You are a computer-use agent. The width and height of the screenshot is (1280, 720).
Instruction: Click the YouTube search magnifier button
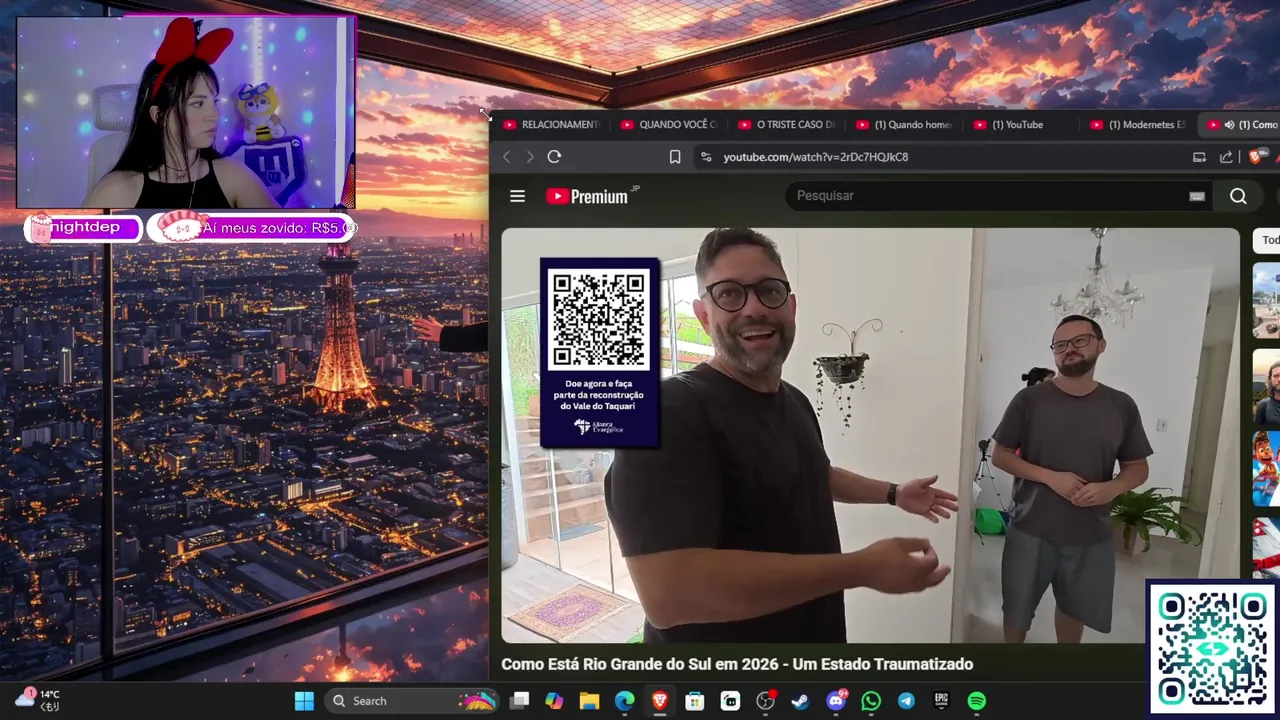(x=1238, y=196)
